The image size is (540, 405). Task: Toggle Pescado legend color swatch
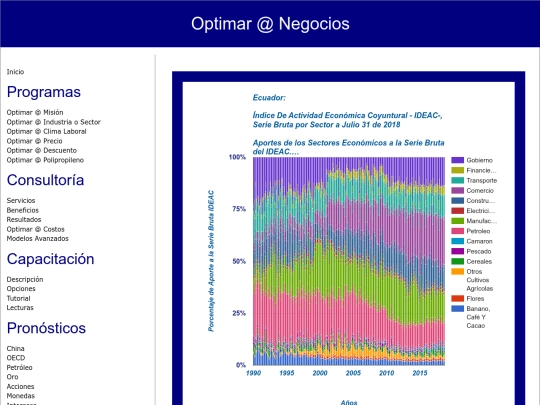tap(458, 251)
